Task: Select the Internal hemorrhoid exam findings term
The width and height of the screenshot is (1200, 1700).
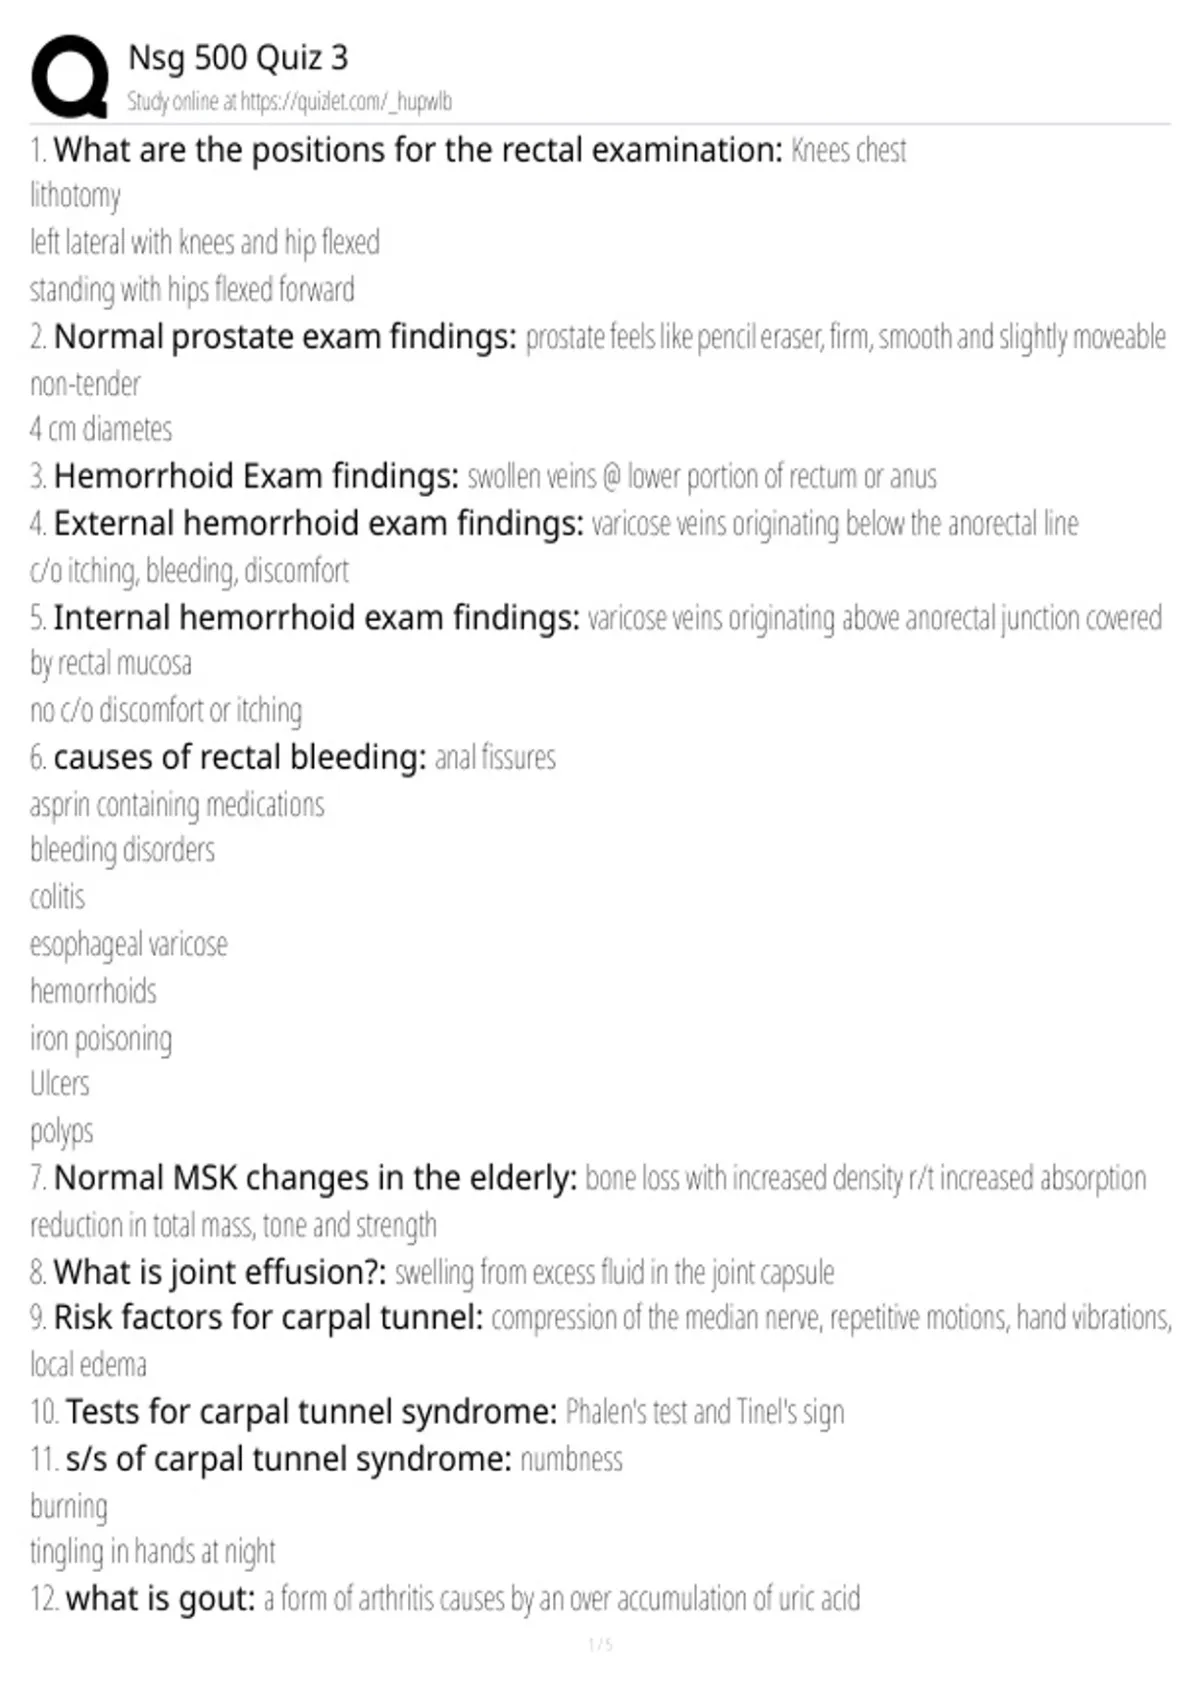Action: [x=316, y=618]
